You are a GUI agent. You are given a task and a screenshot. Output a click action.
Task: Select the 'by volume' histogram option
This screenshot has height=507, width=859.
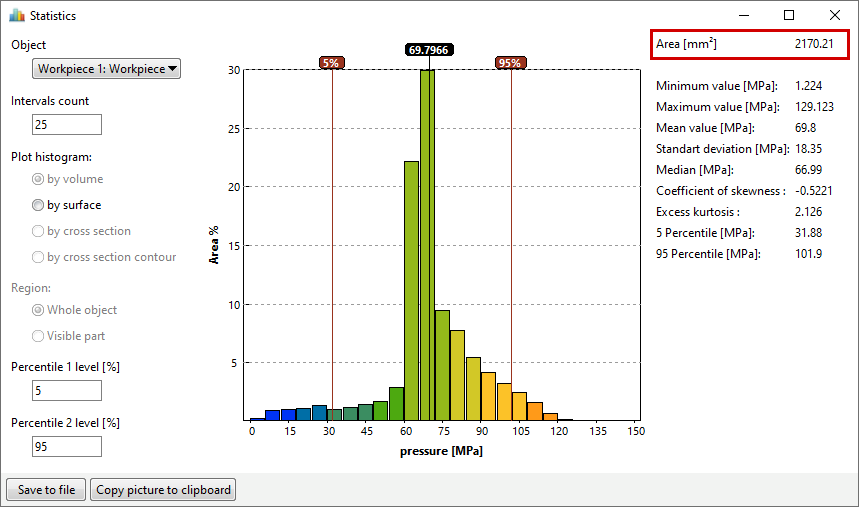coord(39,180)
